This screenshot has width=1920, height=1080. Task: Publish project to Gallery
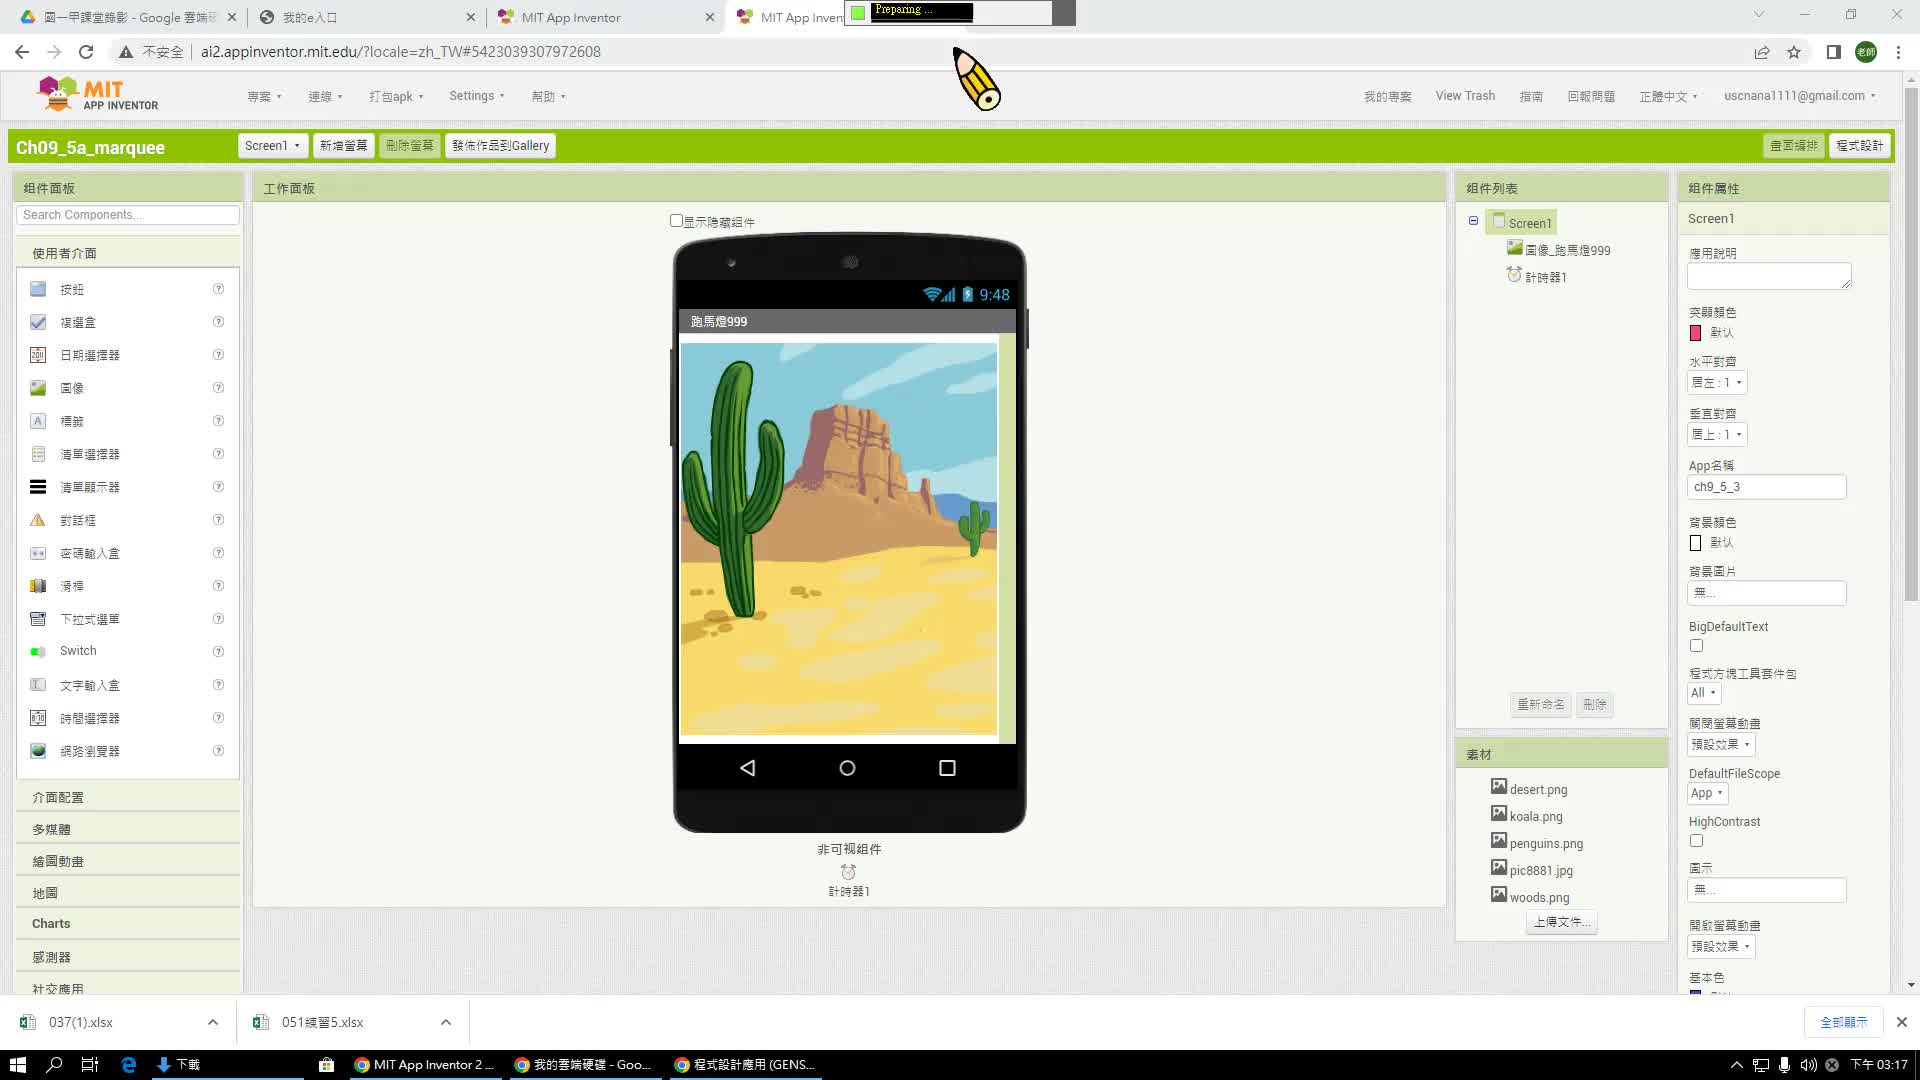click(500, 146)
